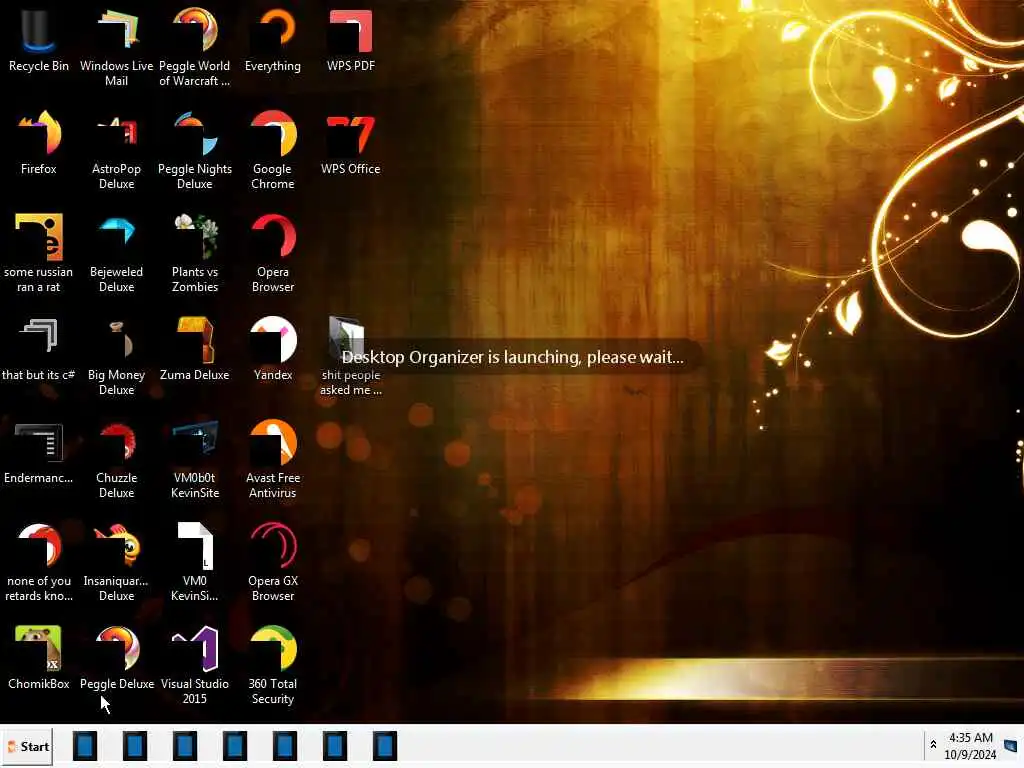This screenshot has width=1024, height=768.
Task: Select the Bejeweled Deluxe shortcut
Action: pos(116,253)
